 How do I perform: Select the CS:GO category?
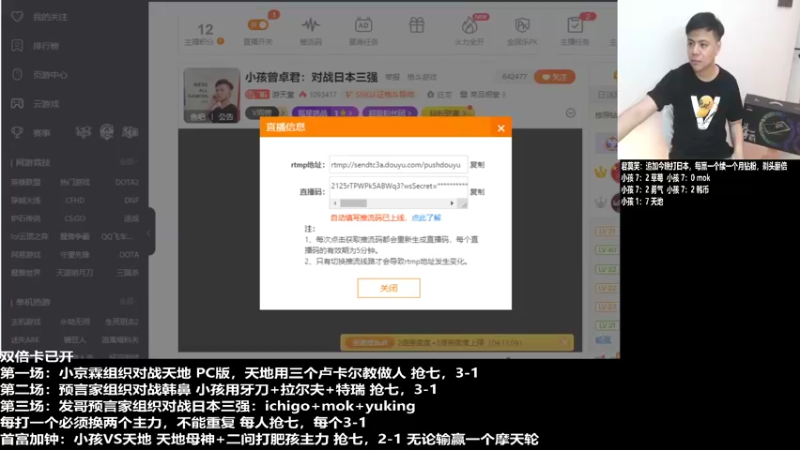click(x=75, y=218)
